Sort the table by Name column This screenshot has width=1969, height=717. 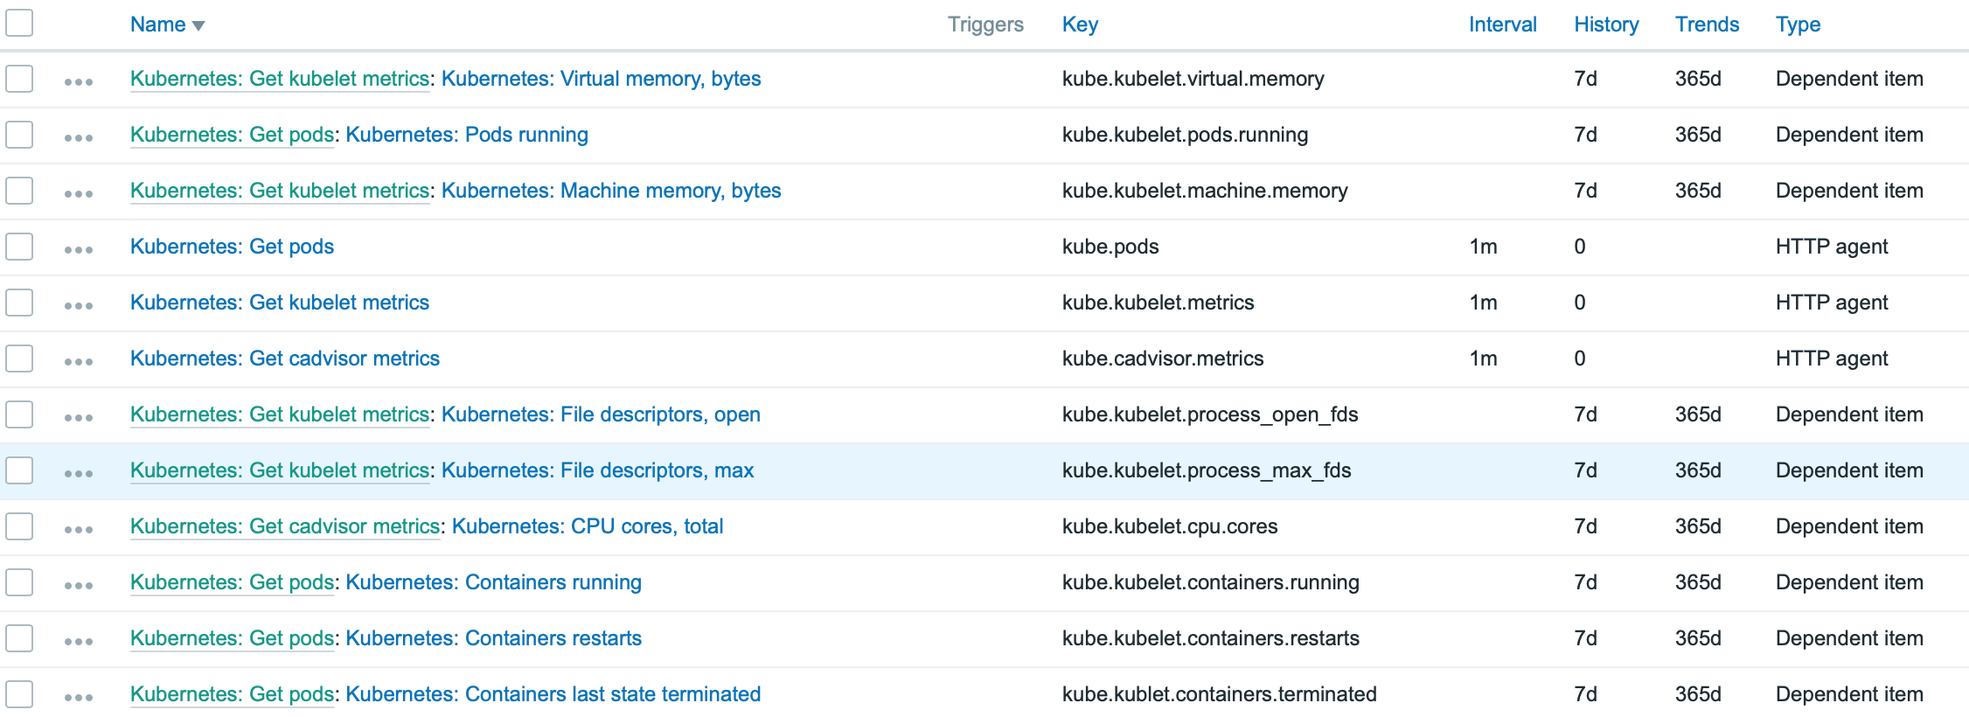tap(167, 25)
